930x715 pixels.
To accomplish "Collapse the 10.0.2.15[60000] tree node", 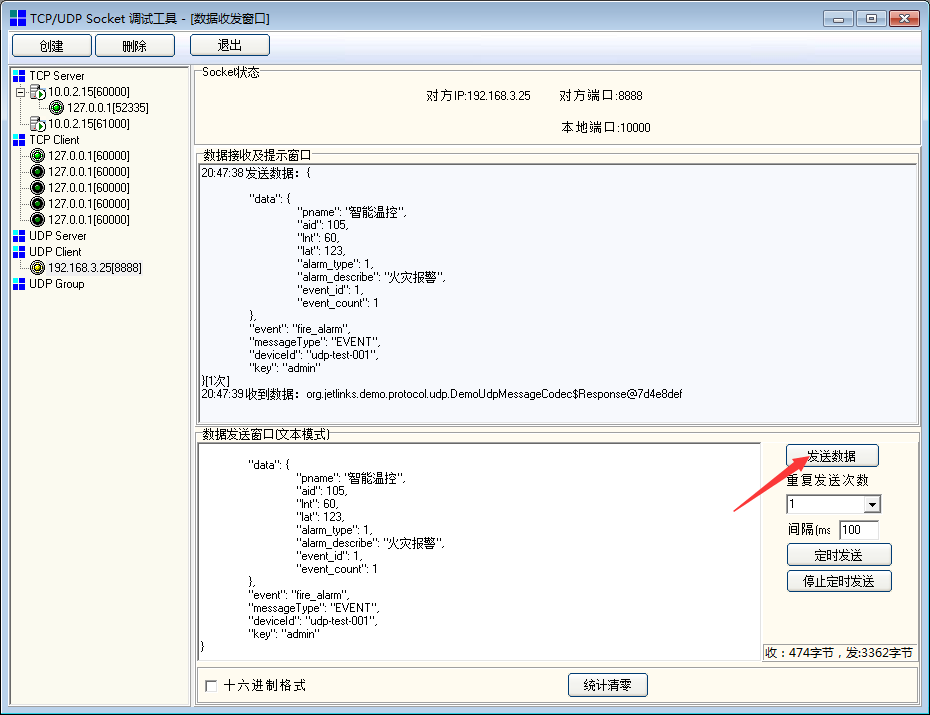I will point(20,92).
